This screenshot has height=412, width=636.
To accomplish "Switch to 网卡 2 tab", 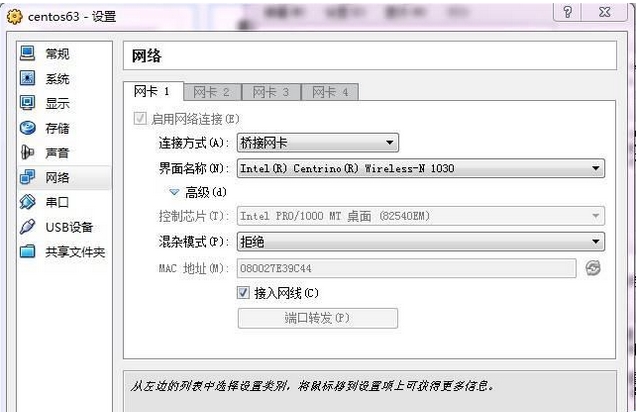I will pos(212,92).
